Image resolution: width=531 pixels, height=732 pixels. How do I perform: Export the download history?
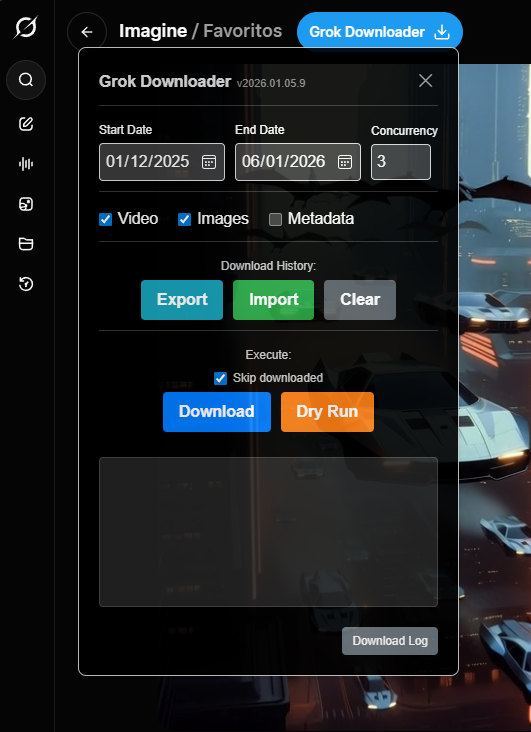tap(182, 300)
